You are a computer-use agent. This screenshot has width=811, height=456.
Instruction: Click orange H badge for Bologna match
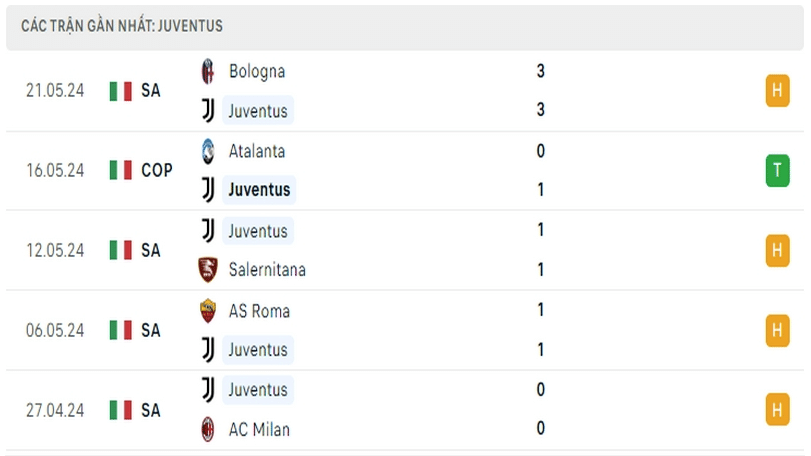[777, 90]
